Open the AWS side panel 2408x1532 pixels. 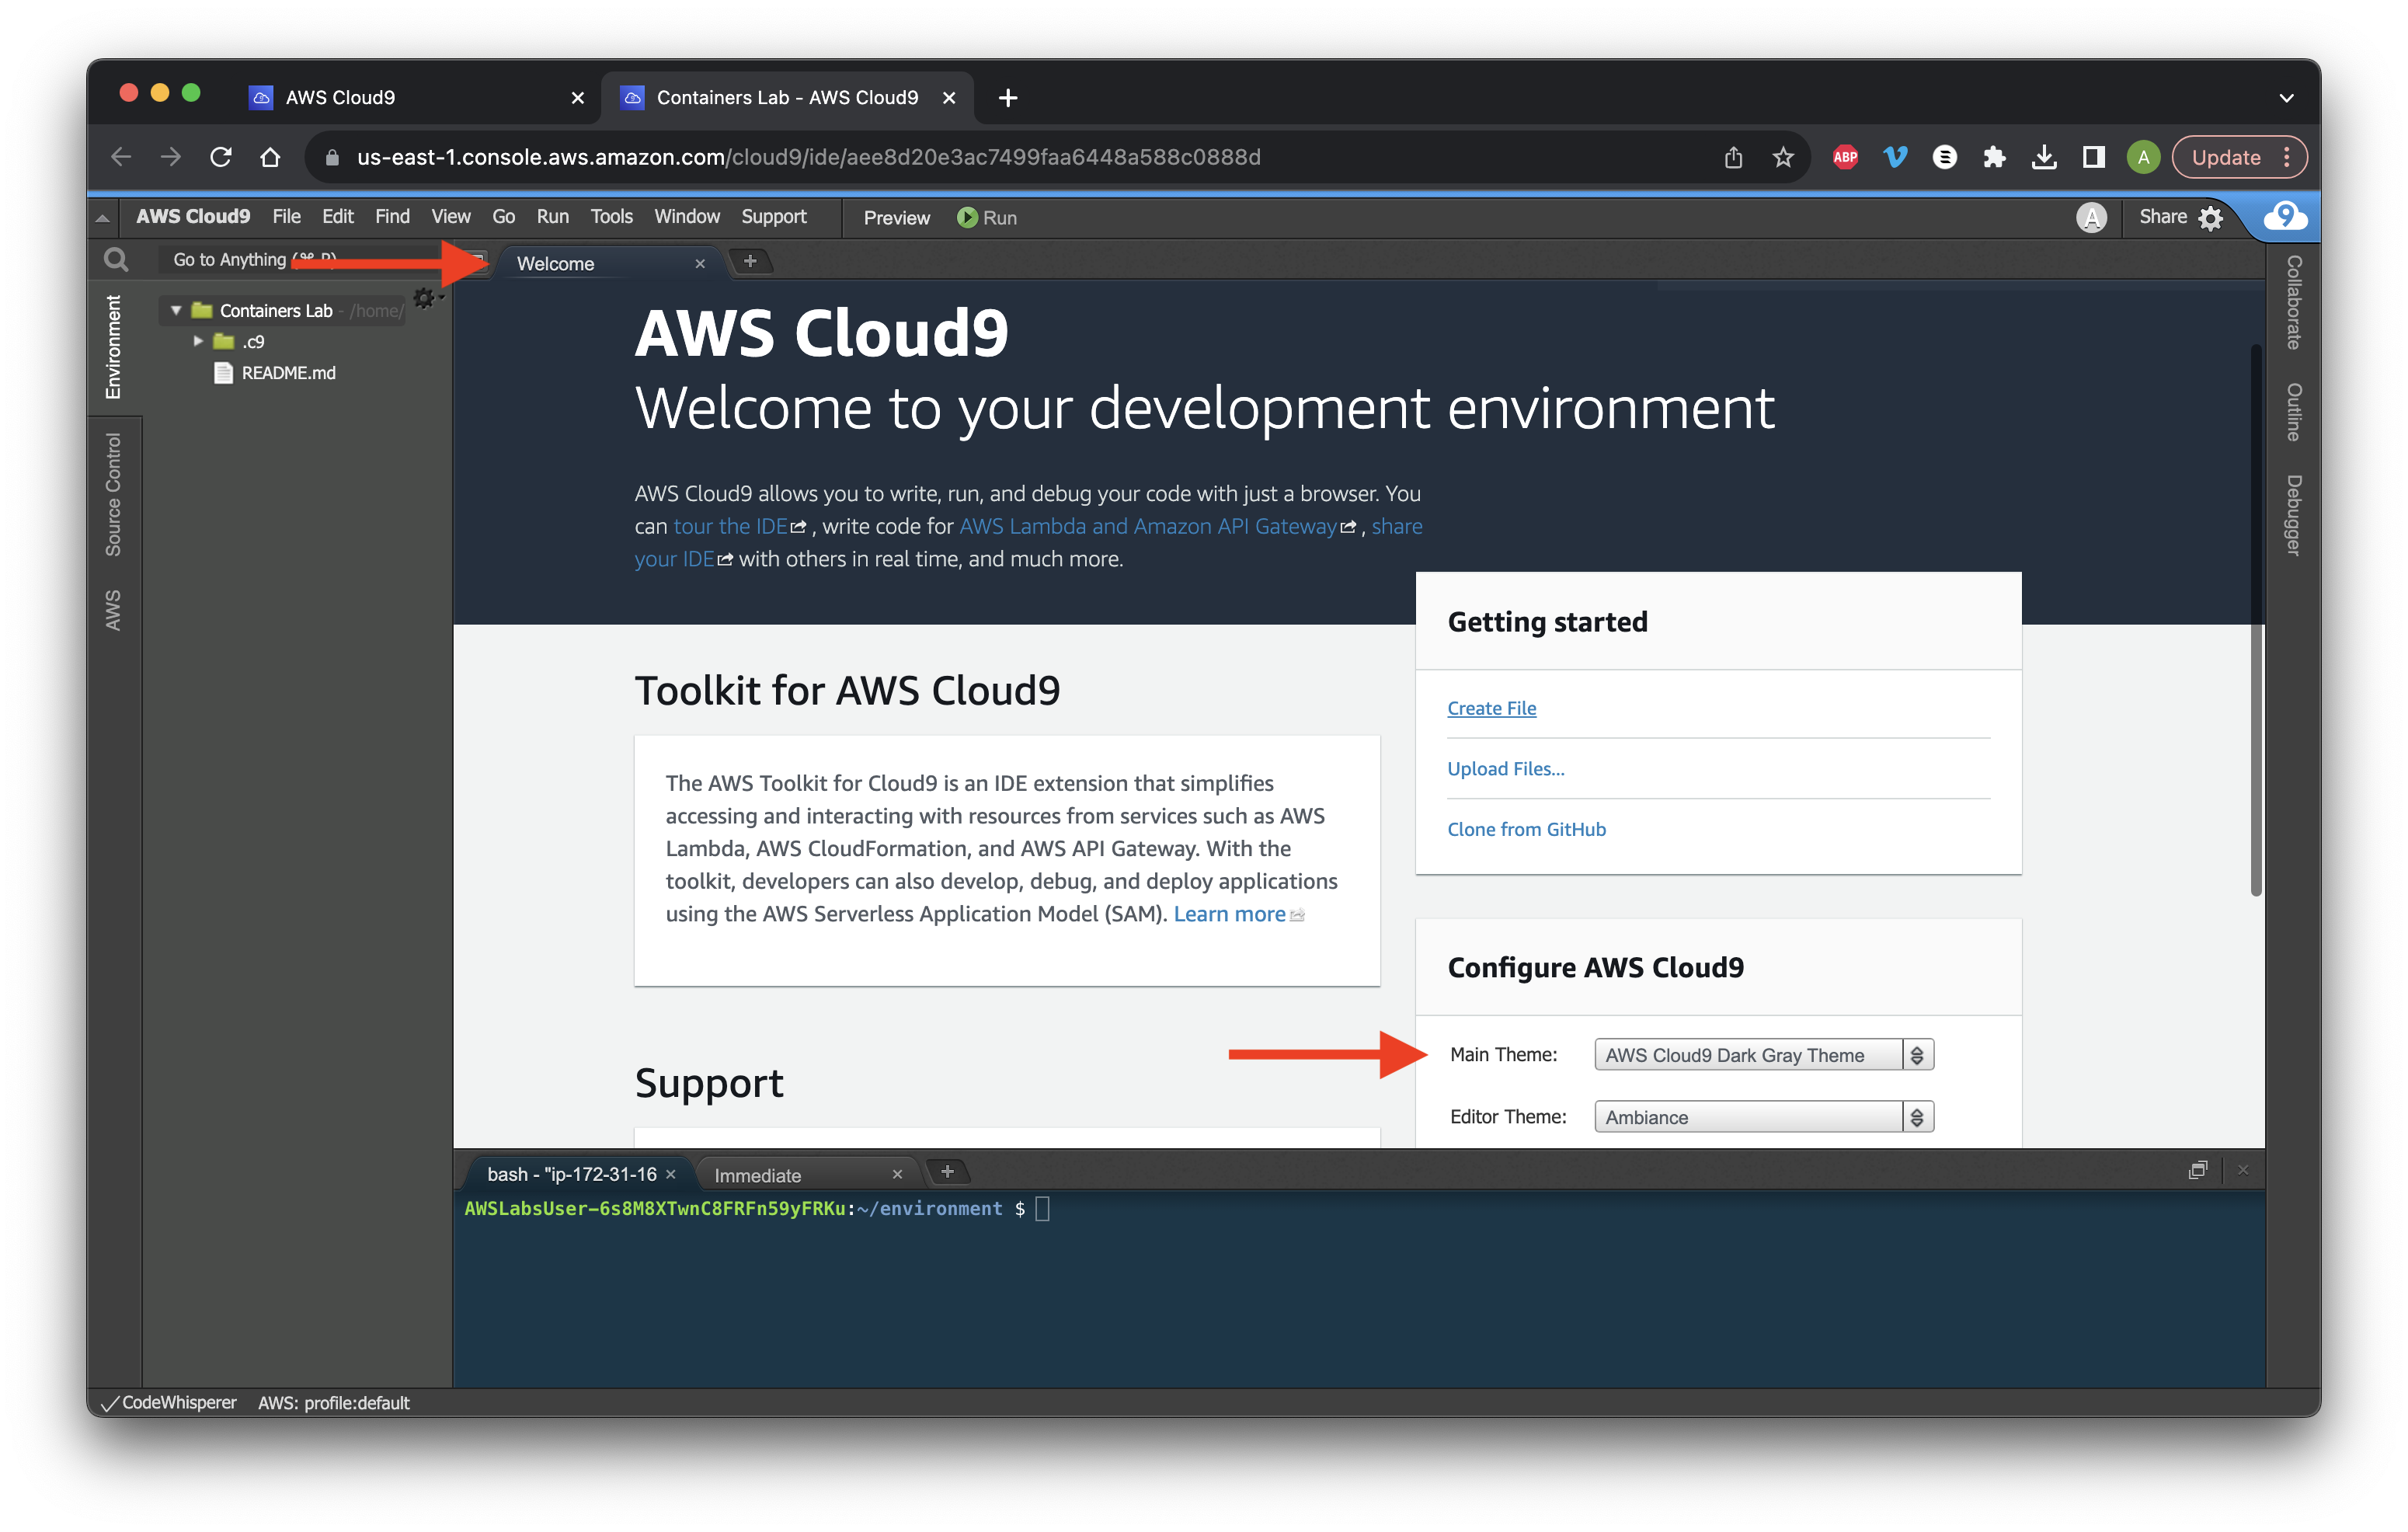113,610
